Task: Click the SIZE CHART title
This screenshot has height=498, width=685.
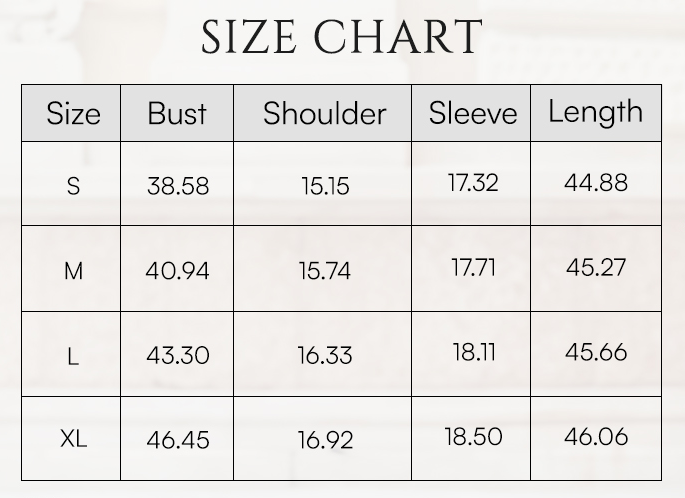Action: (342, 38)
